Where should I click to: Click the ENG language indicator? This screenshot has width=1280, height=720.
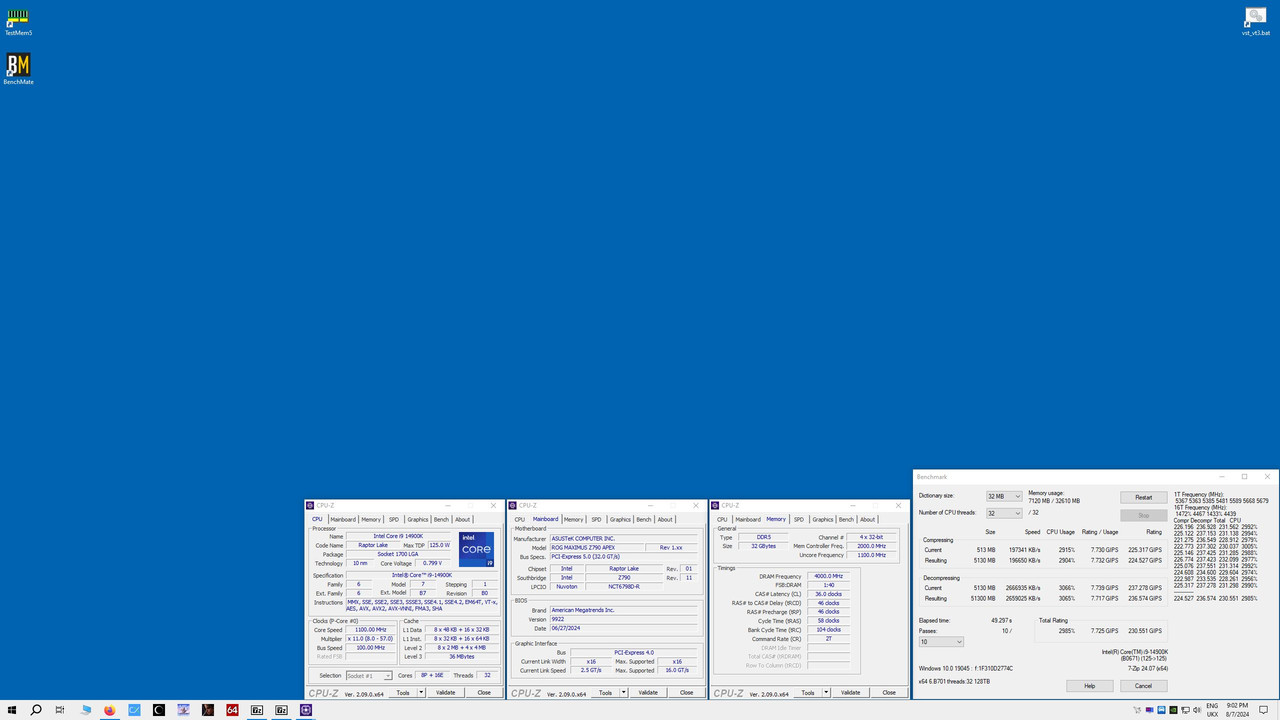click(1213, 706)
